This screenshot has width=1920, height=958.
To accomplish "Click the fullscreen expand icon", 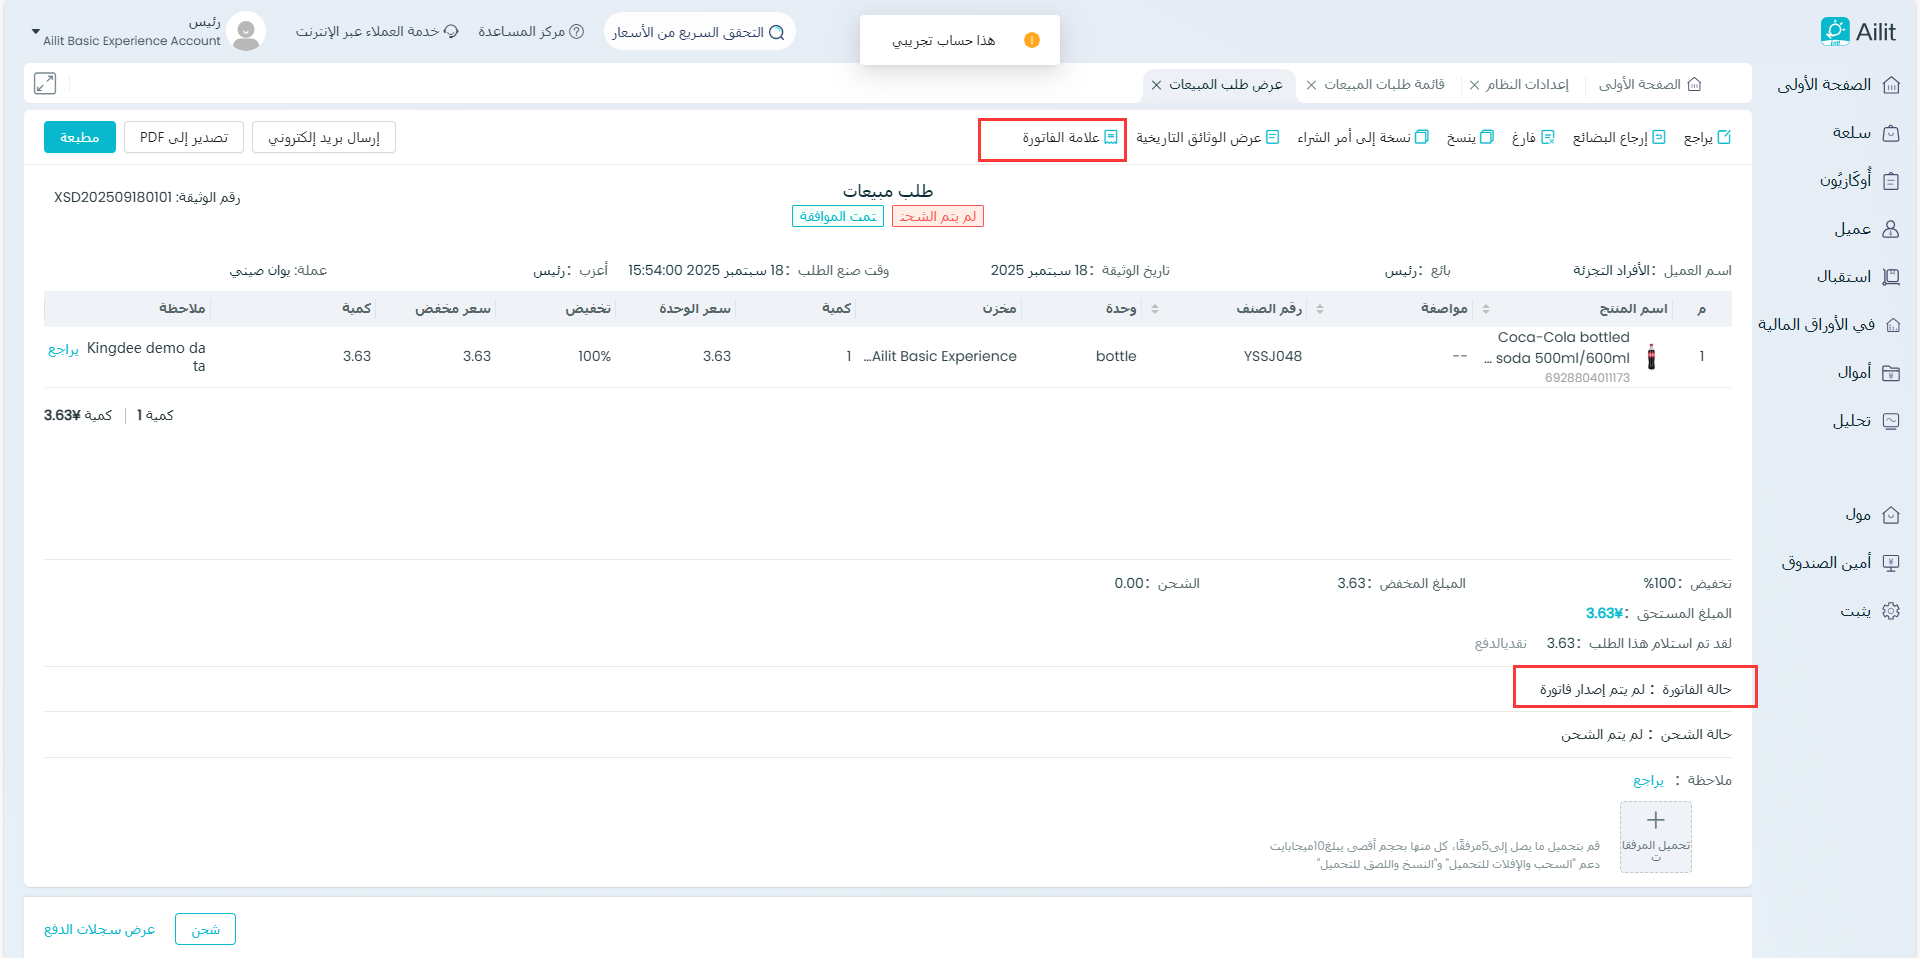I will tap(45, 84).
